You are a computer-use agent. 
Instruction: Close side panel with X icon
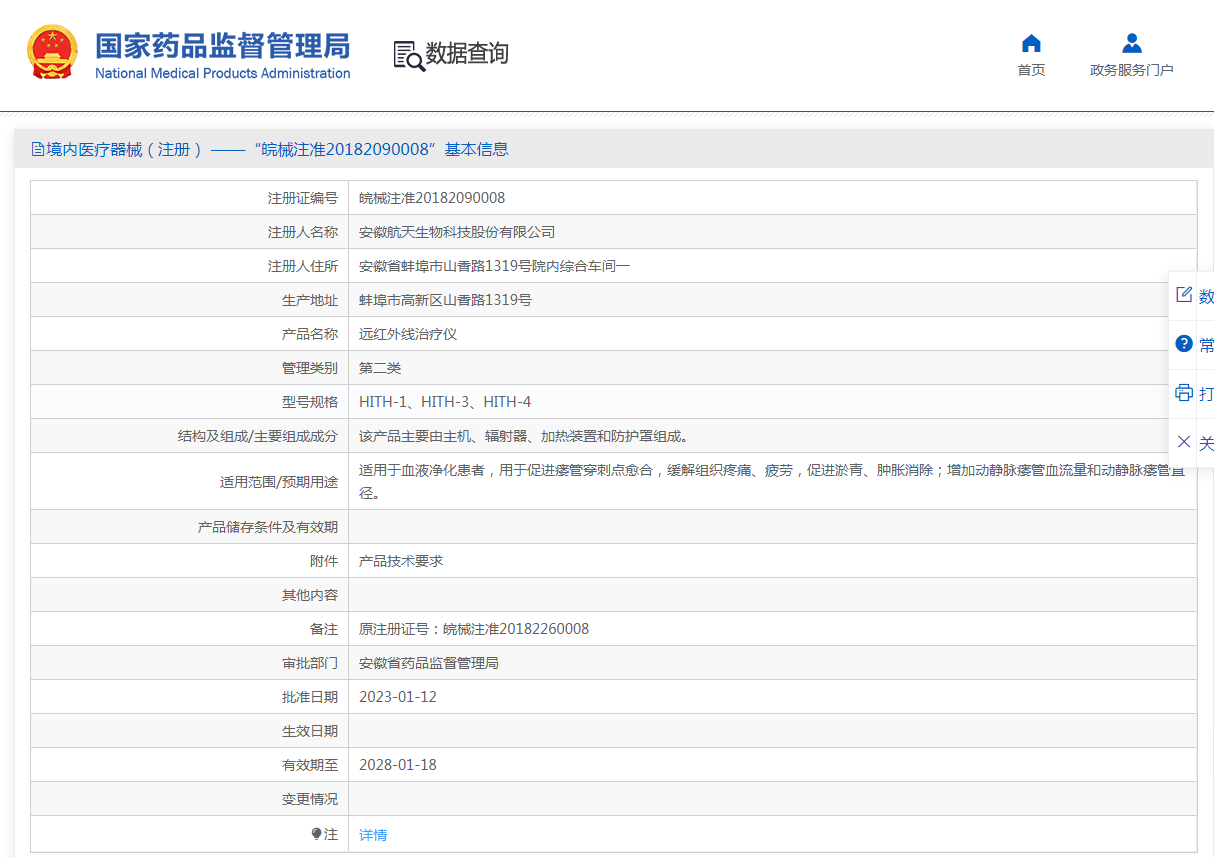coord(1184,441)
